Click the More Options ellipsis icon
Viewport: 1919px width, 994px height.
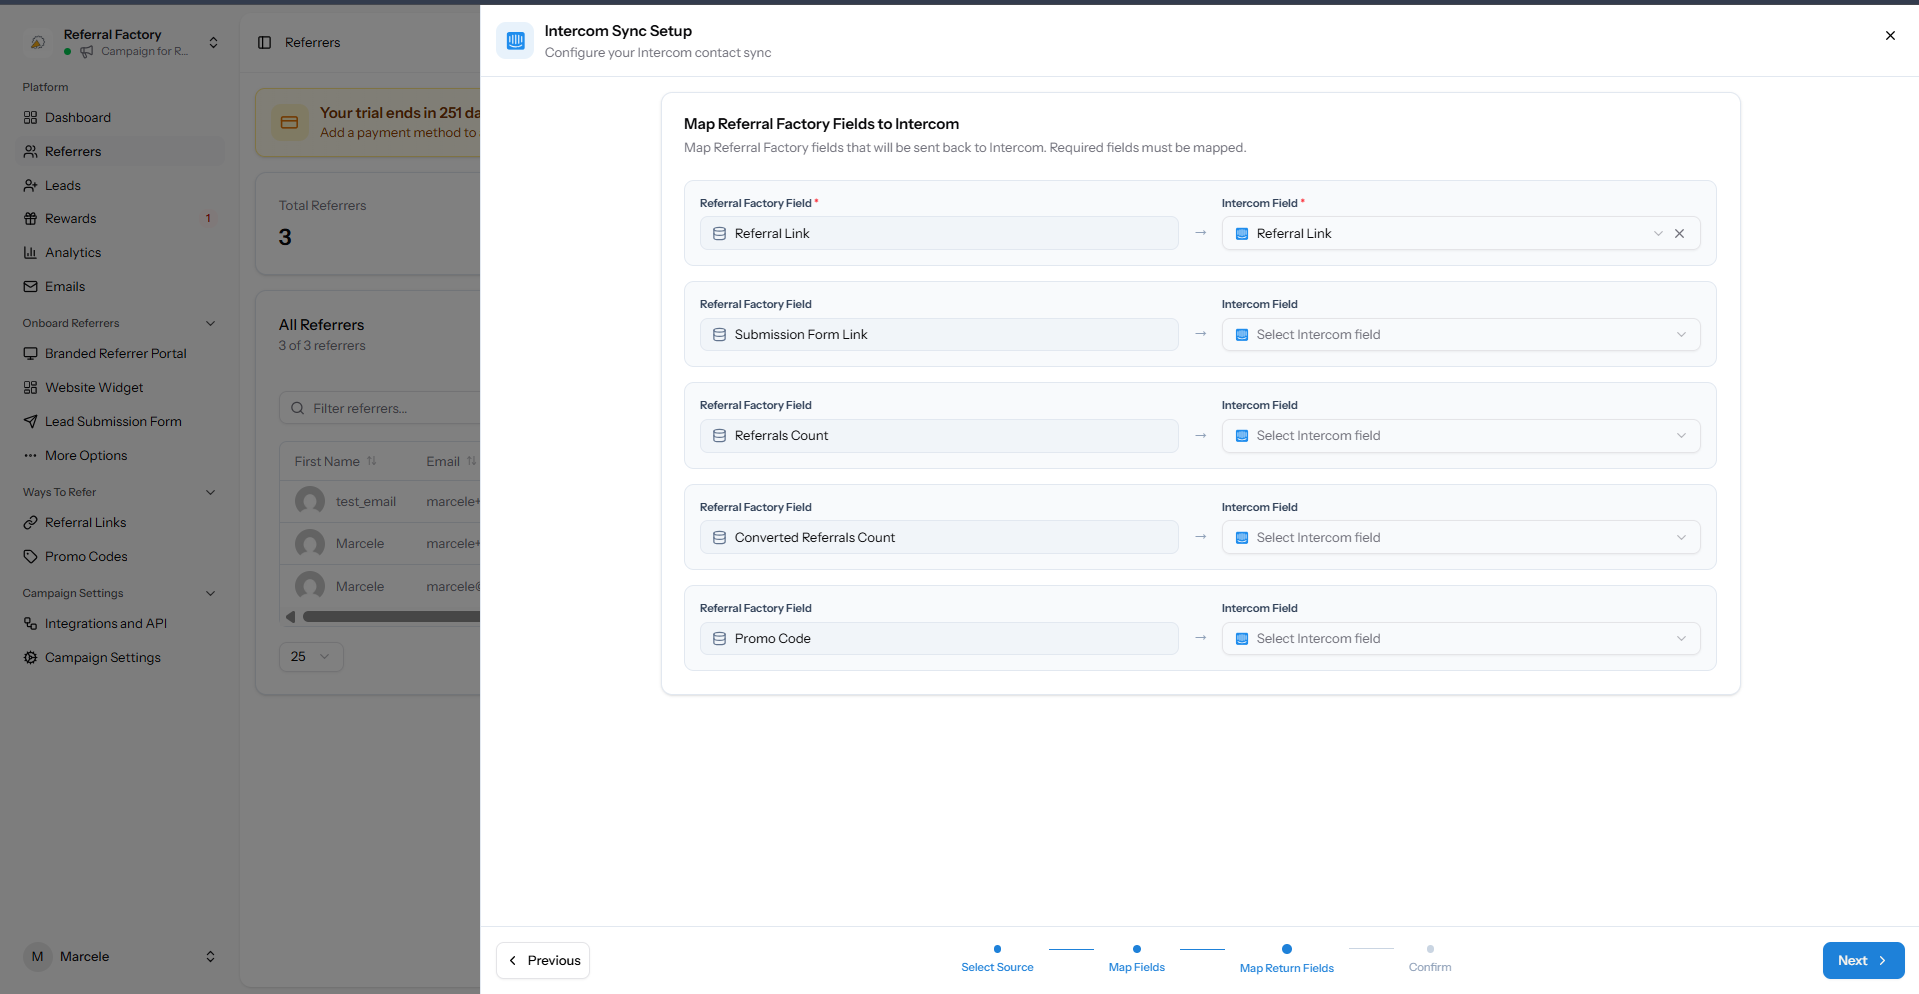point(30,456)
